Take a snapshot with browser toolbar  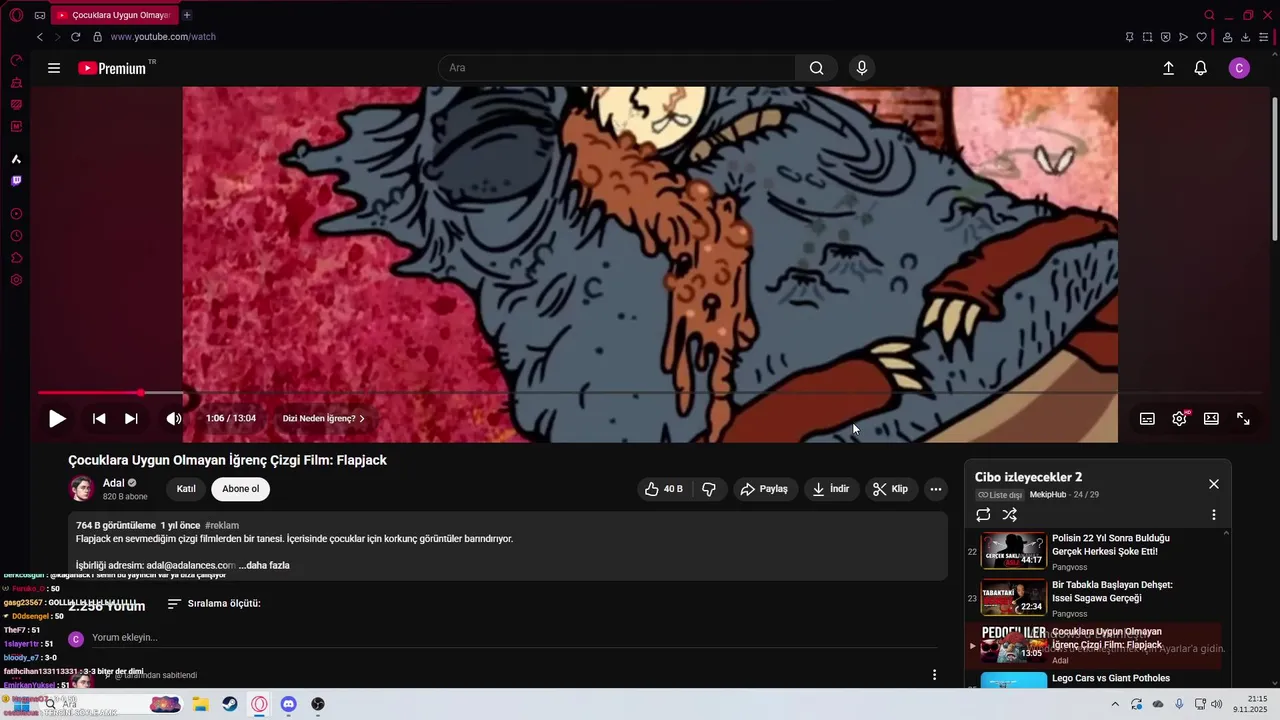[1147, 37]
